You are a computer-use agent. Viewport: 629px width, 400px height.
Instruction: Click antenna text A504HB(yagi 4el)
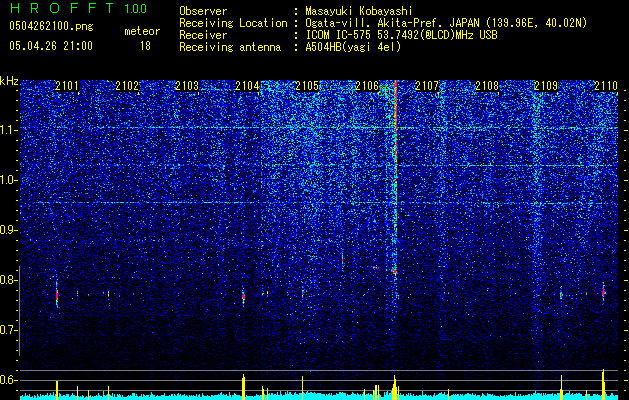point(353,47)
